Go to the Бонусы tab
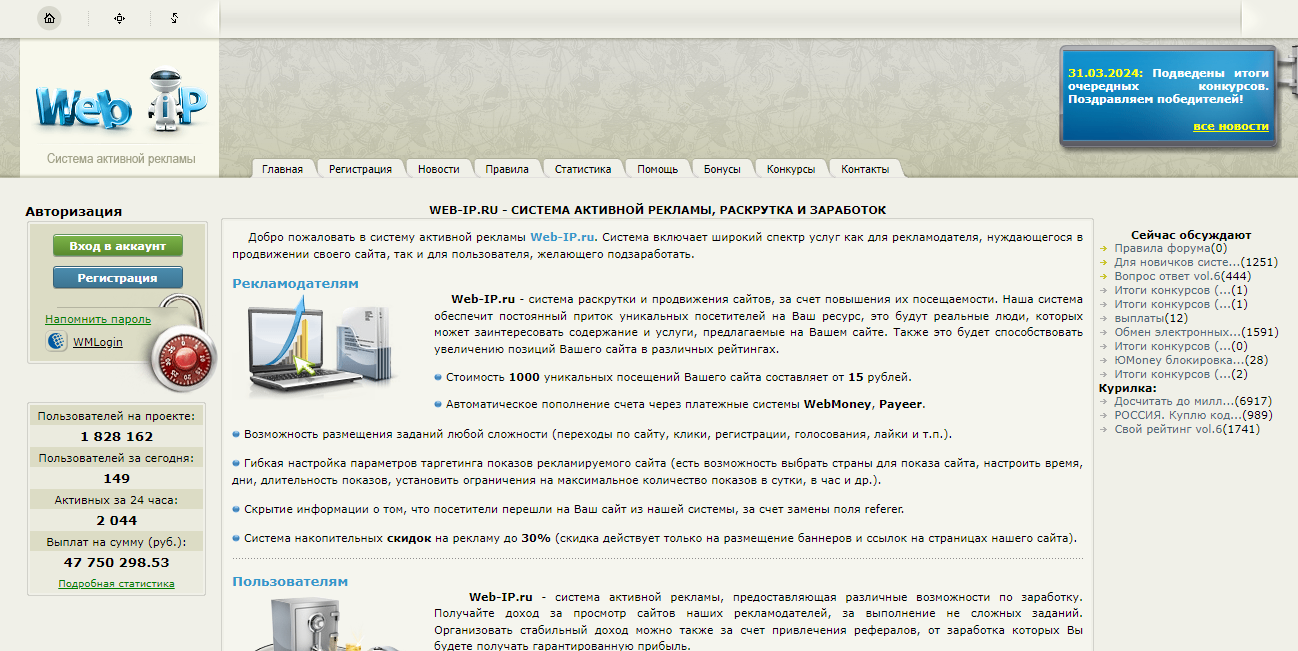The height and width of the screenshot is (651, 1298). tap(722, 169)
